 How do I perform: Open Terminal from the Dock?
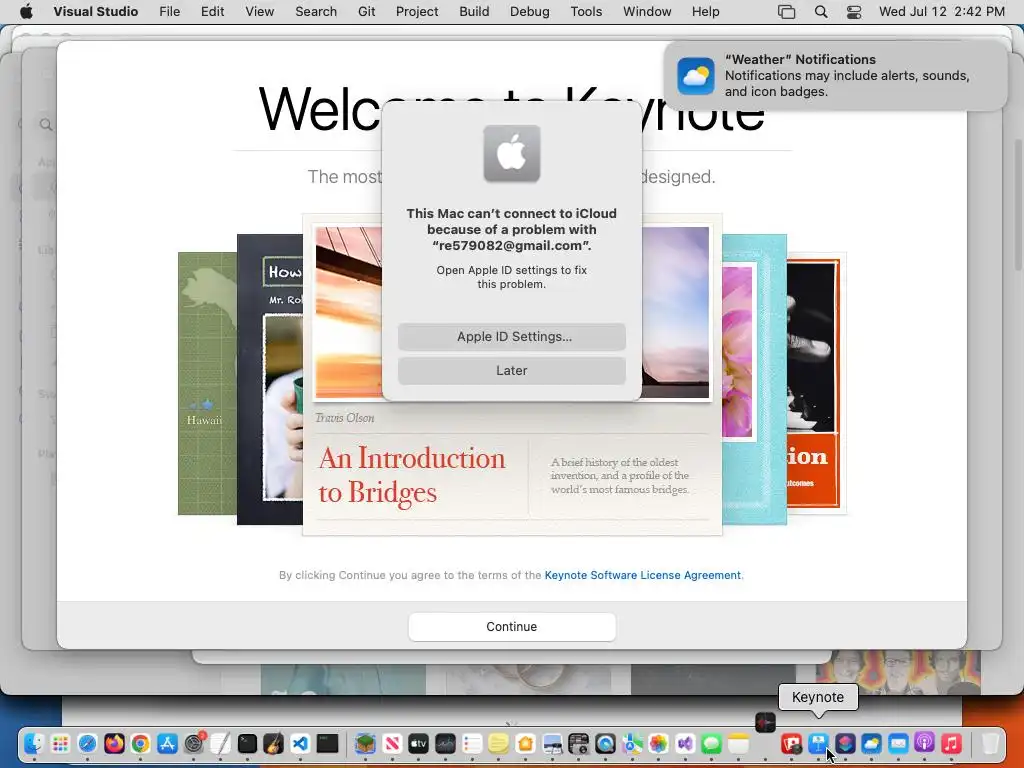tap(248, 743)
